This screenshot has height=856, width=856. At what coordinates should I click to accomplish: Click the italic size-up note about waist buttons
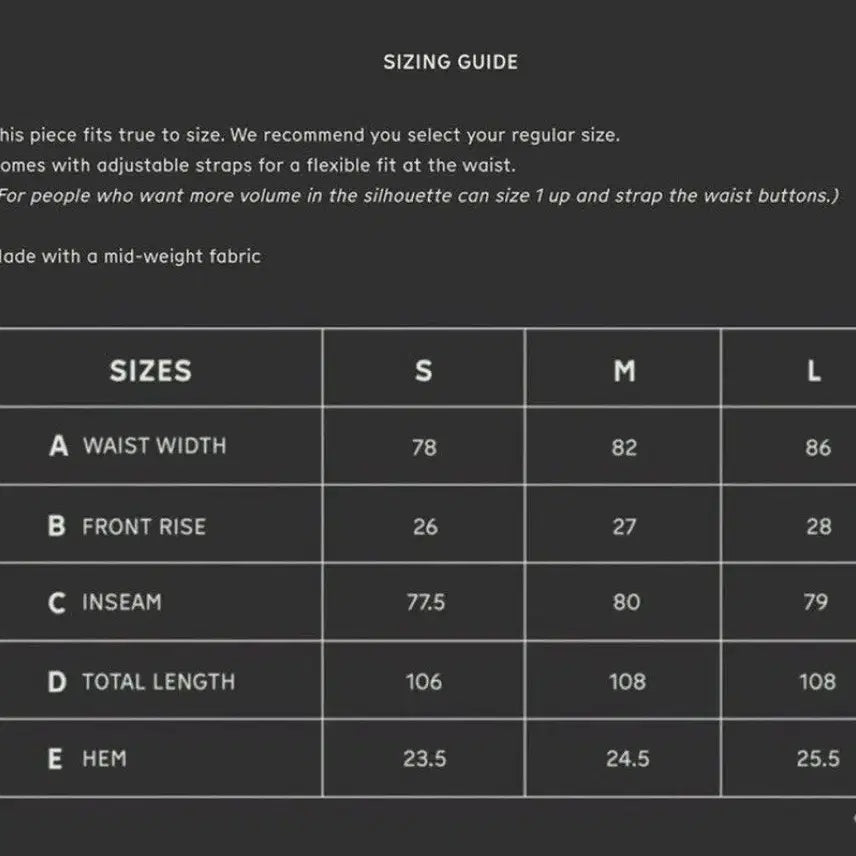point(418,196)
